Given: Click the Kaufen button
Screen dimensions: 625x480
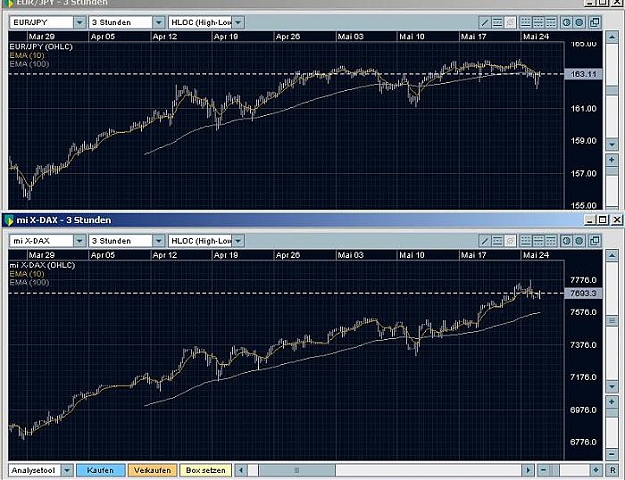Looking at the screenshot, I should (x=100, y=470).
